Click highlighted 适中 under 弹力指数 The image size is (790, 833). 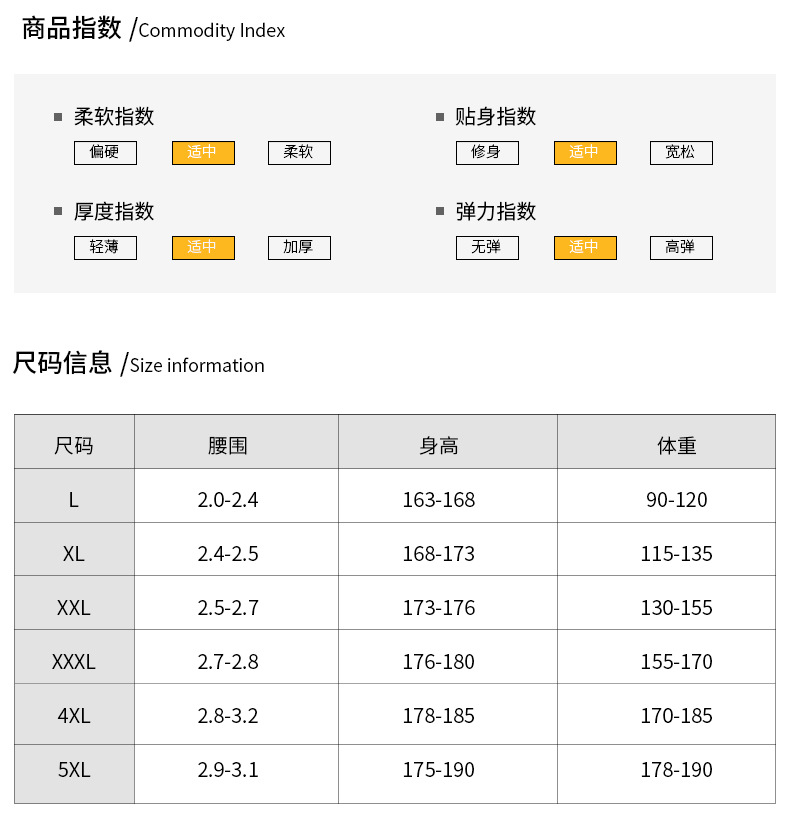pos(585,248)
